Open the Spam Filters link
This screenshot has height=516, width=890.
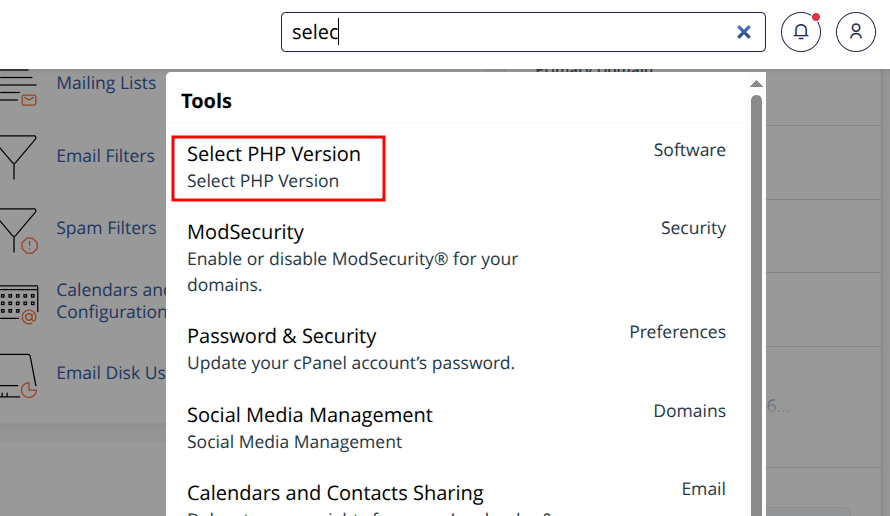pyautogui.click(x=106, y=228)
